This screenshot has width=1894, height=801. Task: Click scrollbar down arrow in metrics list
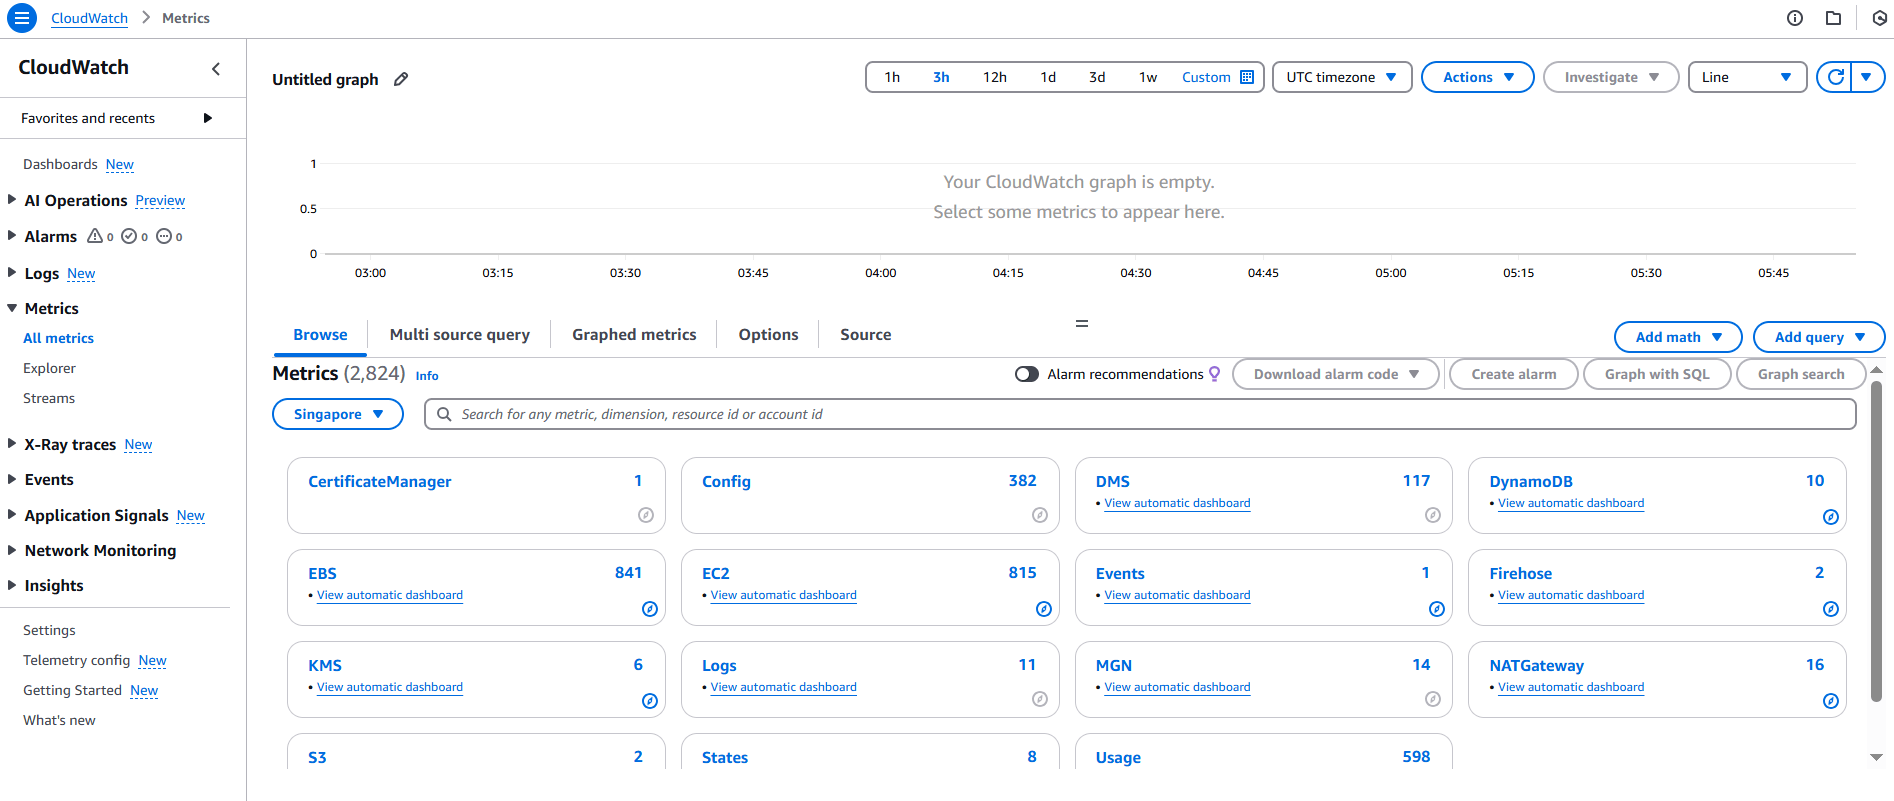(x=1876, y=757)
